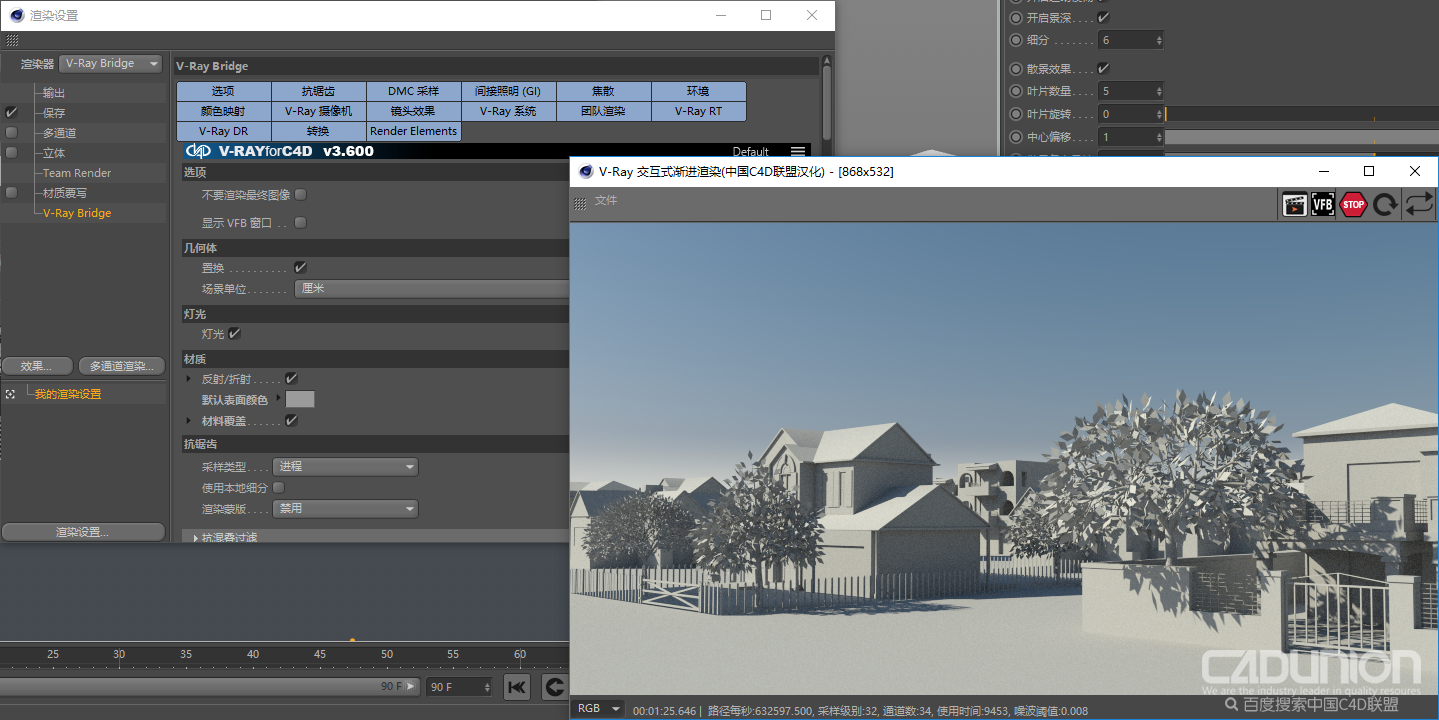The image size is (1439, 720).
Task: Click the swap arrows icon in V-Ray window
Action: pos(1418,204)
